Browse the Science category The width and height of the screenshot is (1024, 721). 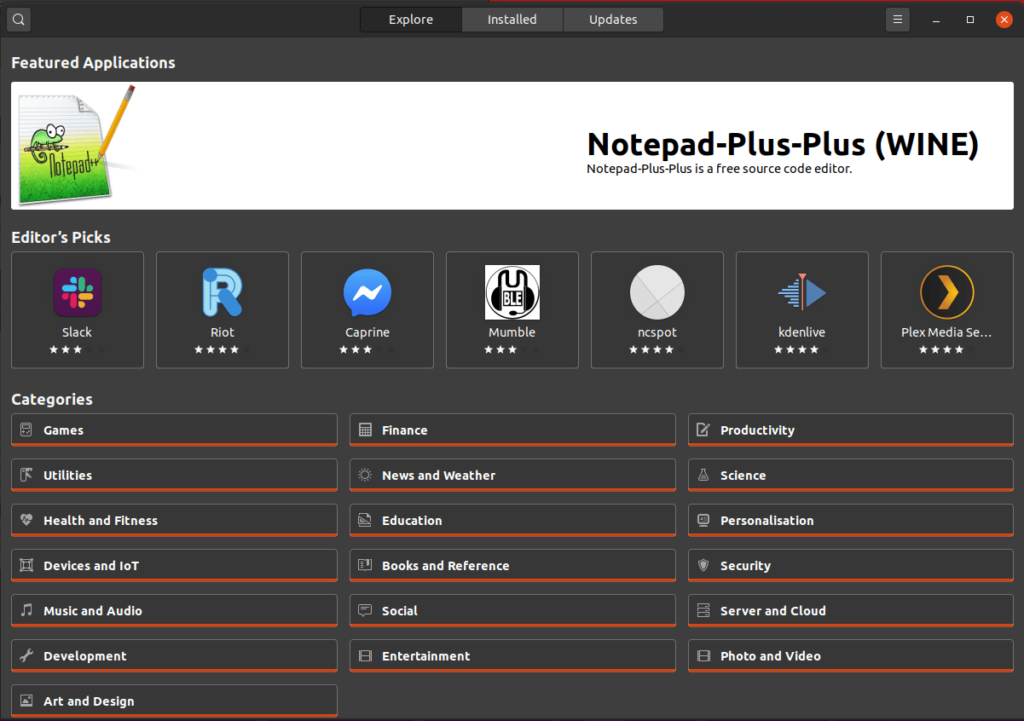pos(851,475)
